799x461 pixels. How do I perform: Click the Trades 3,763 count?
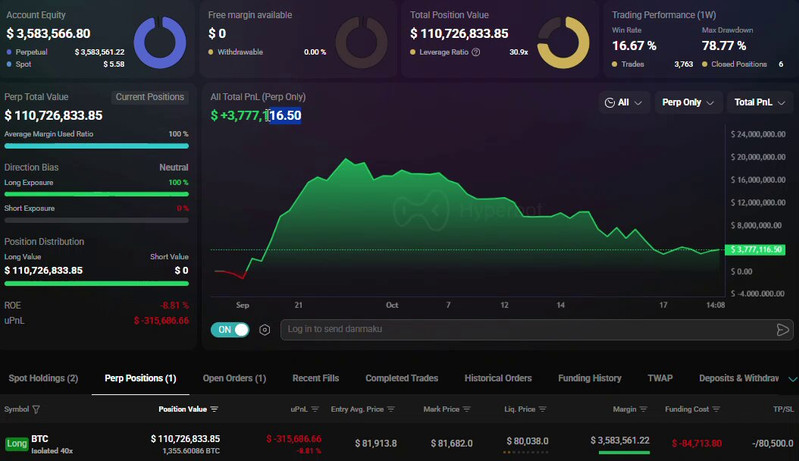pyautogui.click(x=683, y=64)
